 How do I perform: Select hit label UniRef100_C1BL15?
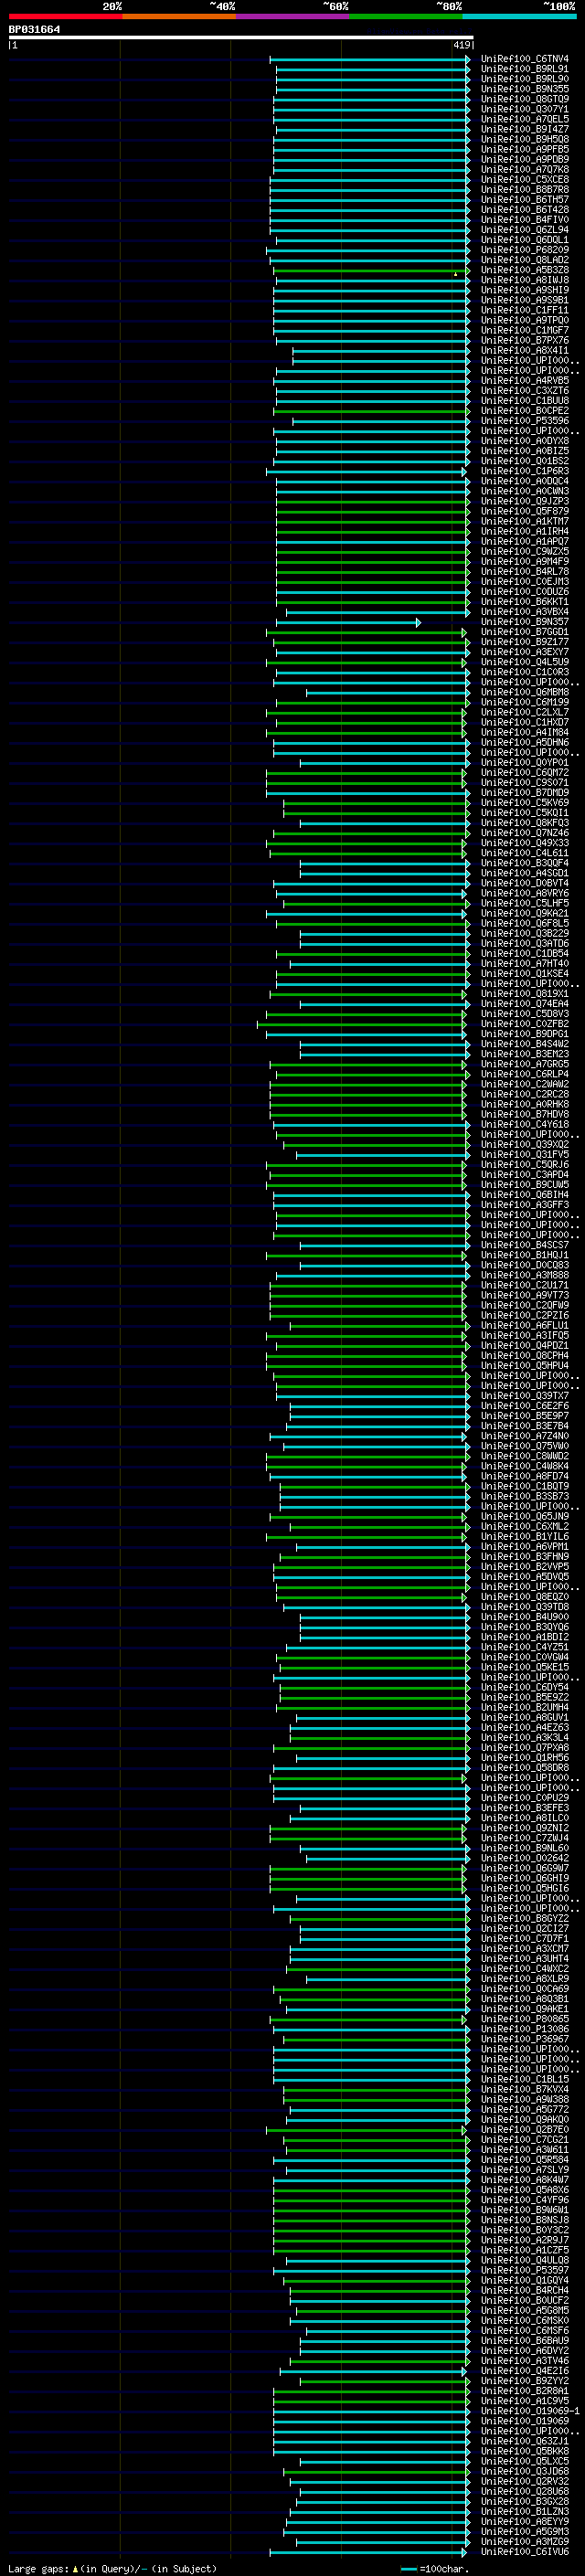[524, 2079]
